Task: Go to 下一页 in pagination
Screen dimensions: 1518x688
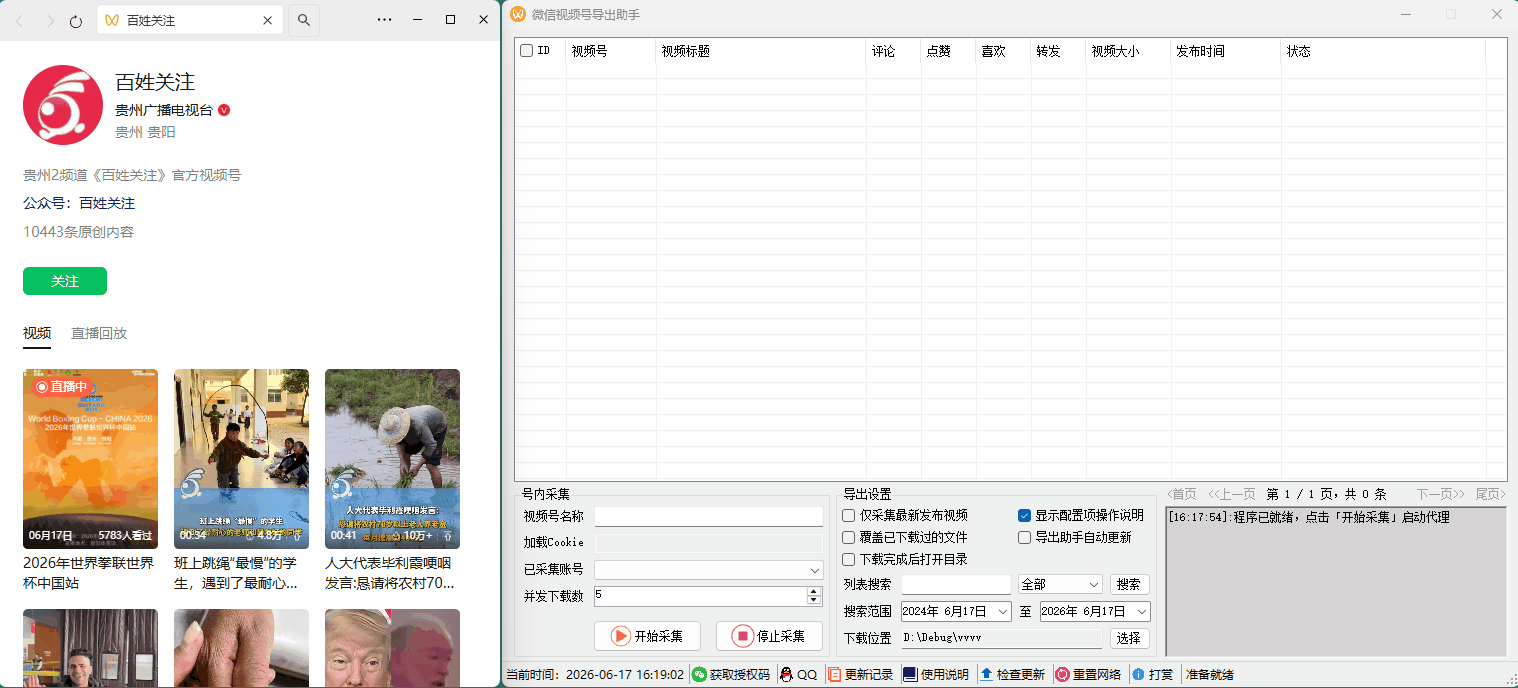Action: tap(1441, 494)
